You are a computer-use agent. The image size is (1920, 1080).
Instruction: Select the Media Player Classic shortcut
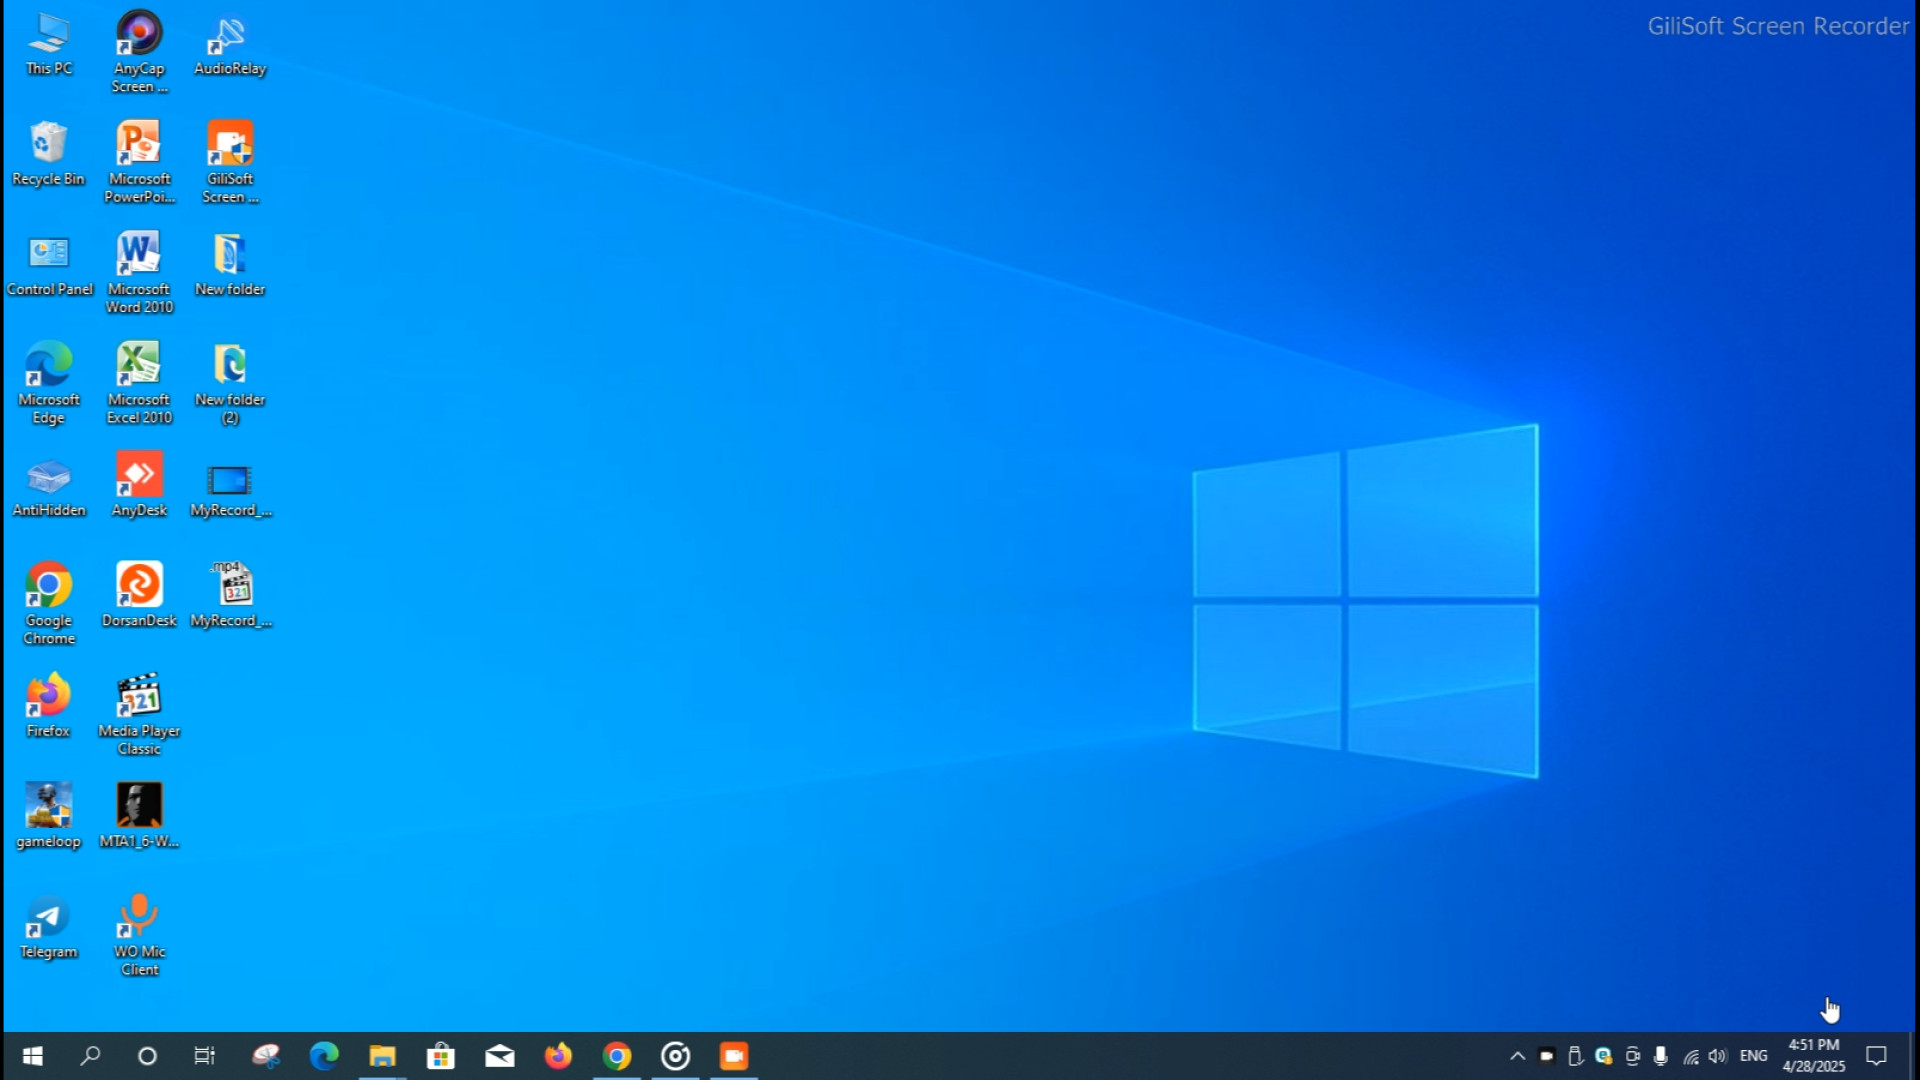(139, 714)
